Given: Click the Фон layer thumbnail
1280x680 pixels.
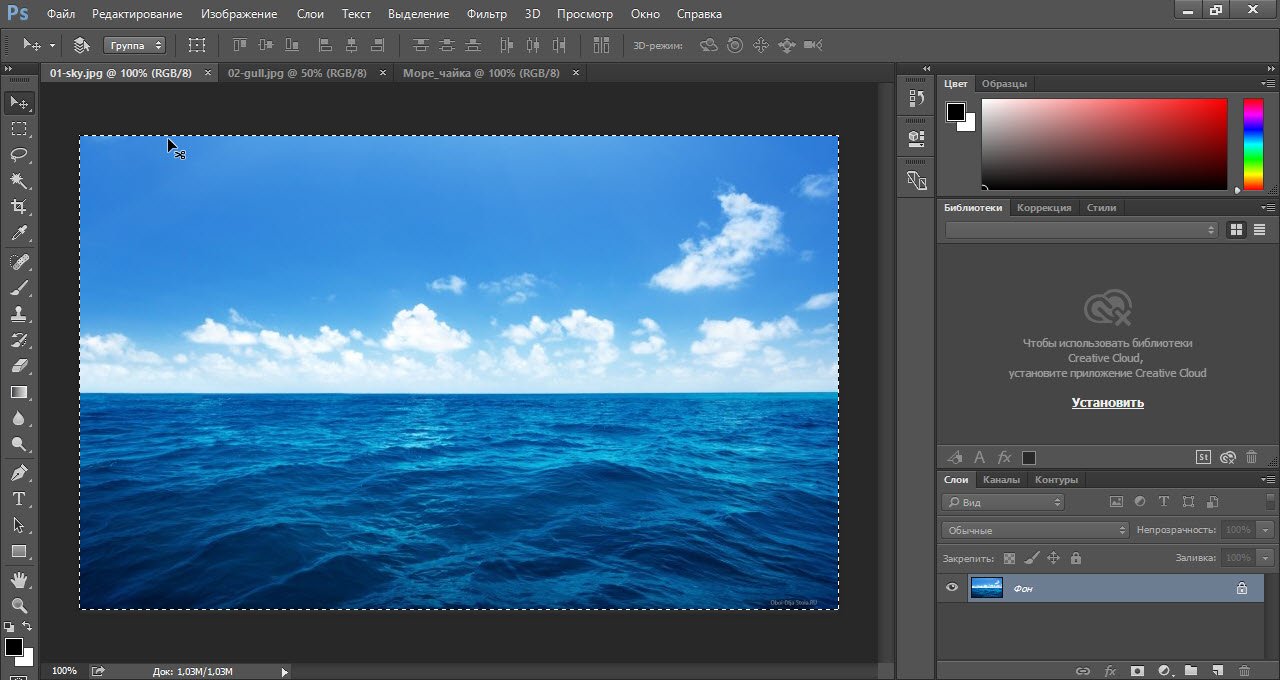Looking at the screenshot, I should [986, 588].
